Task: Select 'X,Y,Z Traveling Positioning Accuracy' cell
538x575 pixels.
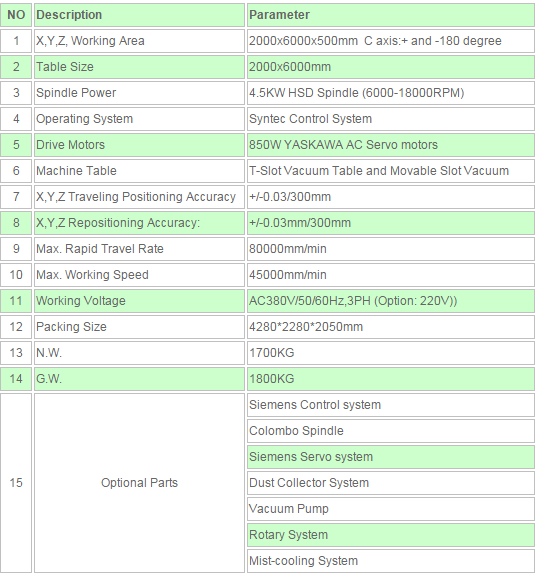Action: pyautogui.click(x=139, y=197)
